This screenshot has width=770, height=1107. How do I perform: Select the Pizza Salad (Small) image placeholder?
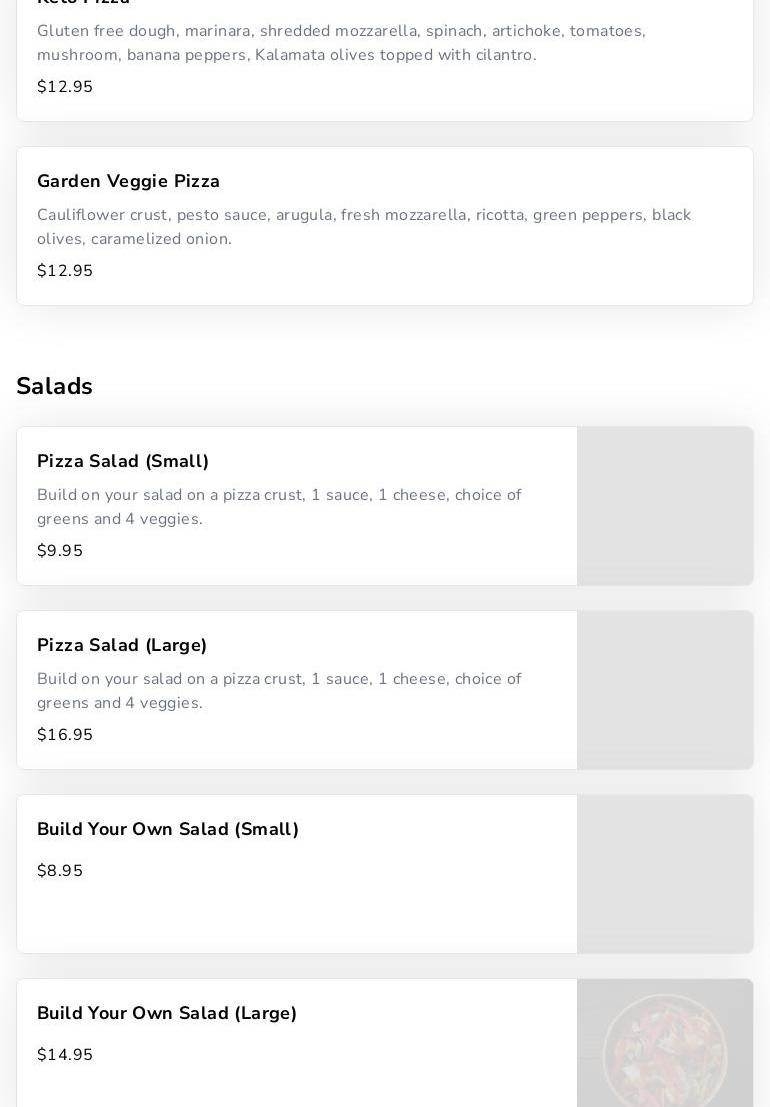click(x=665, y=506)
